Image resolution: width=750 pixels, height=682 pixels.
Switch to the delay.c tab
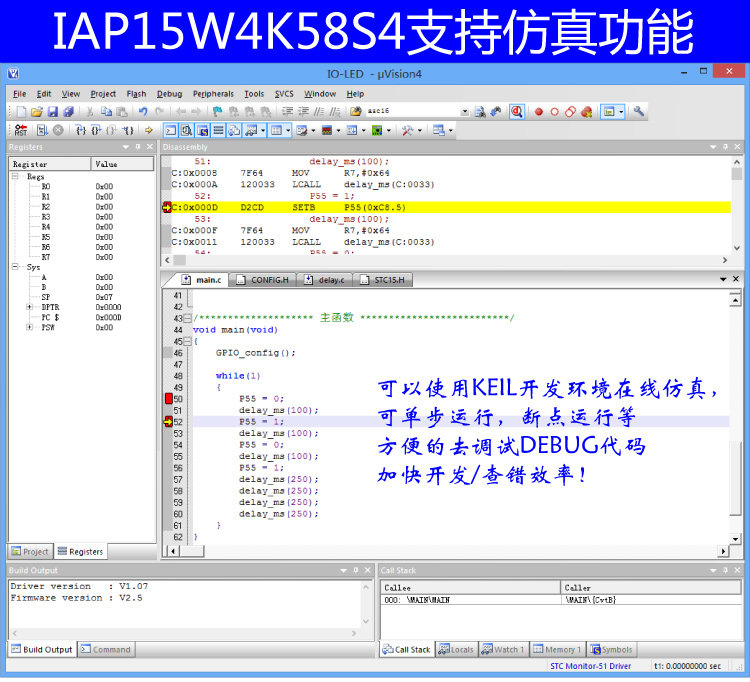coord(324,280)
